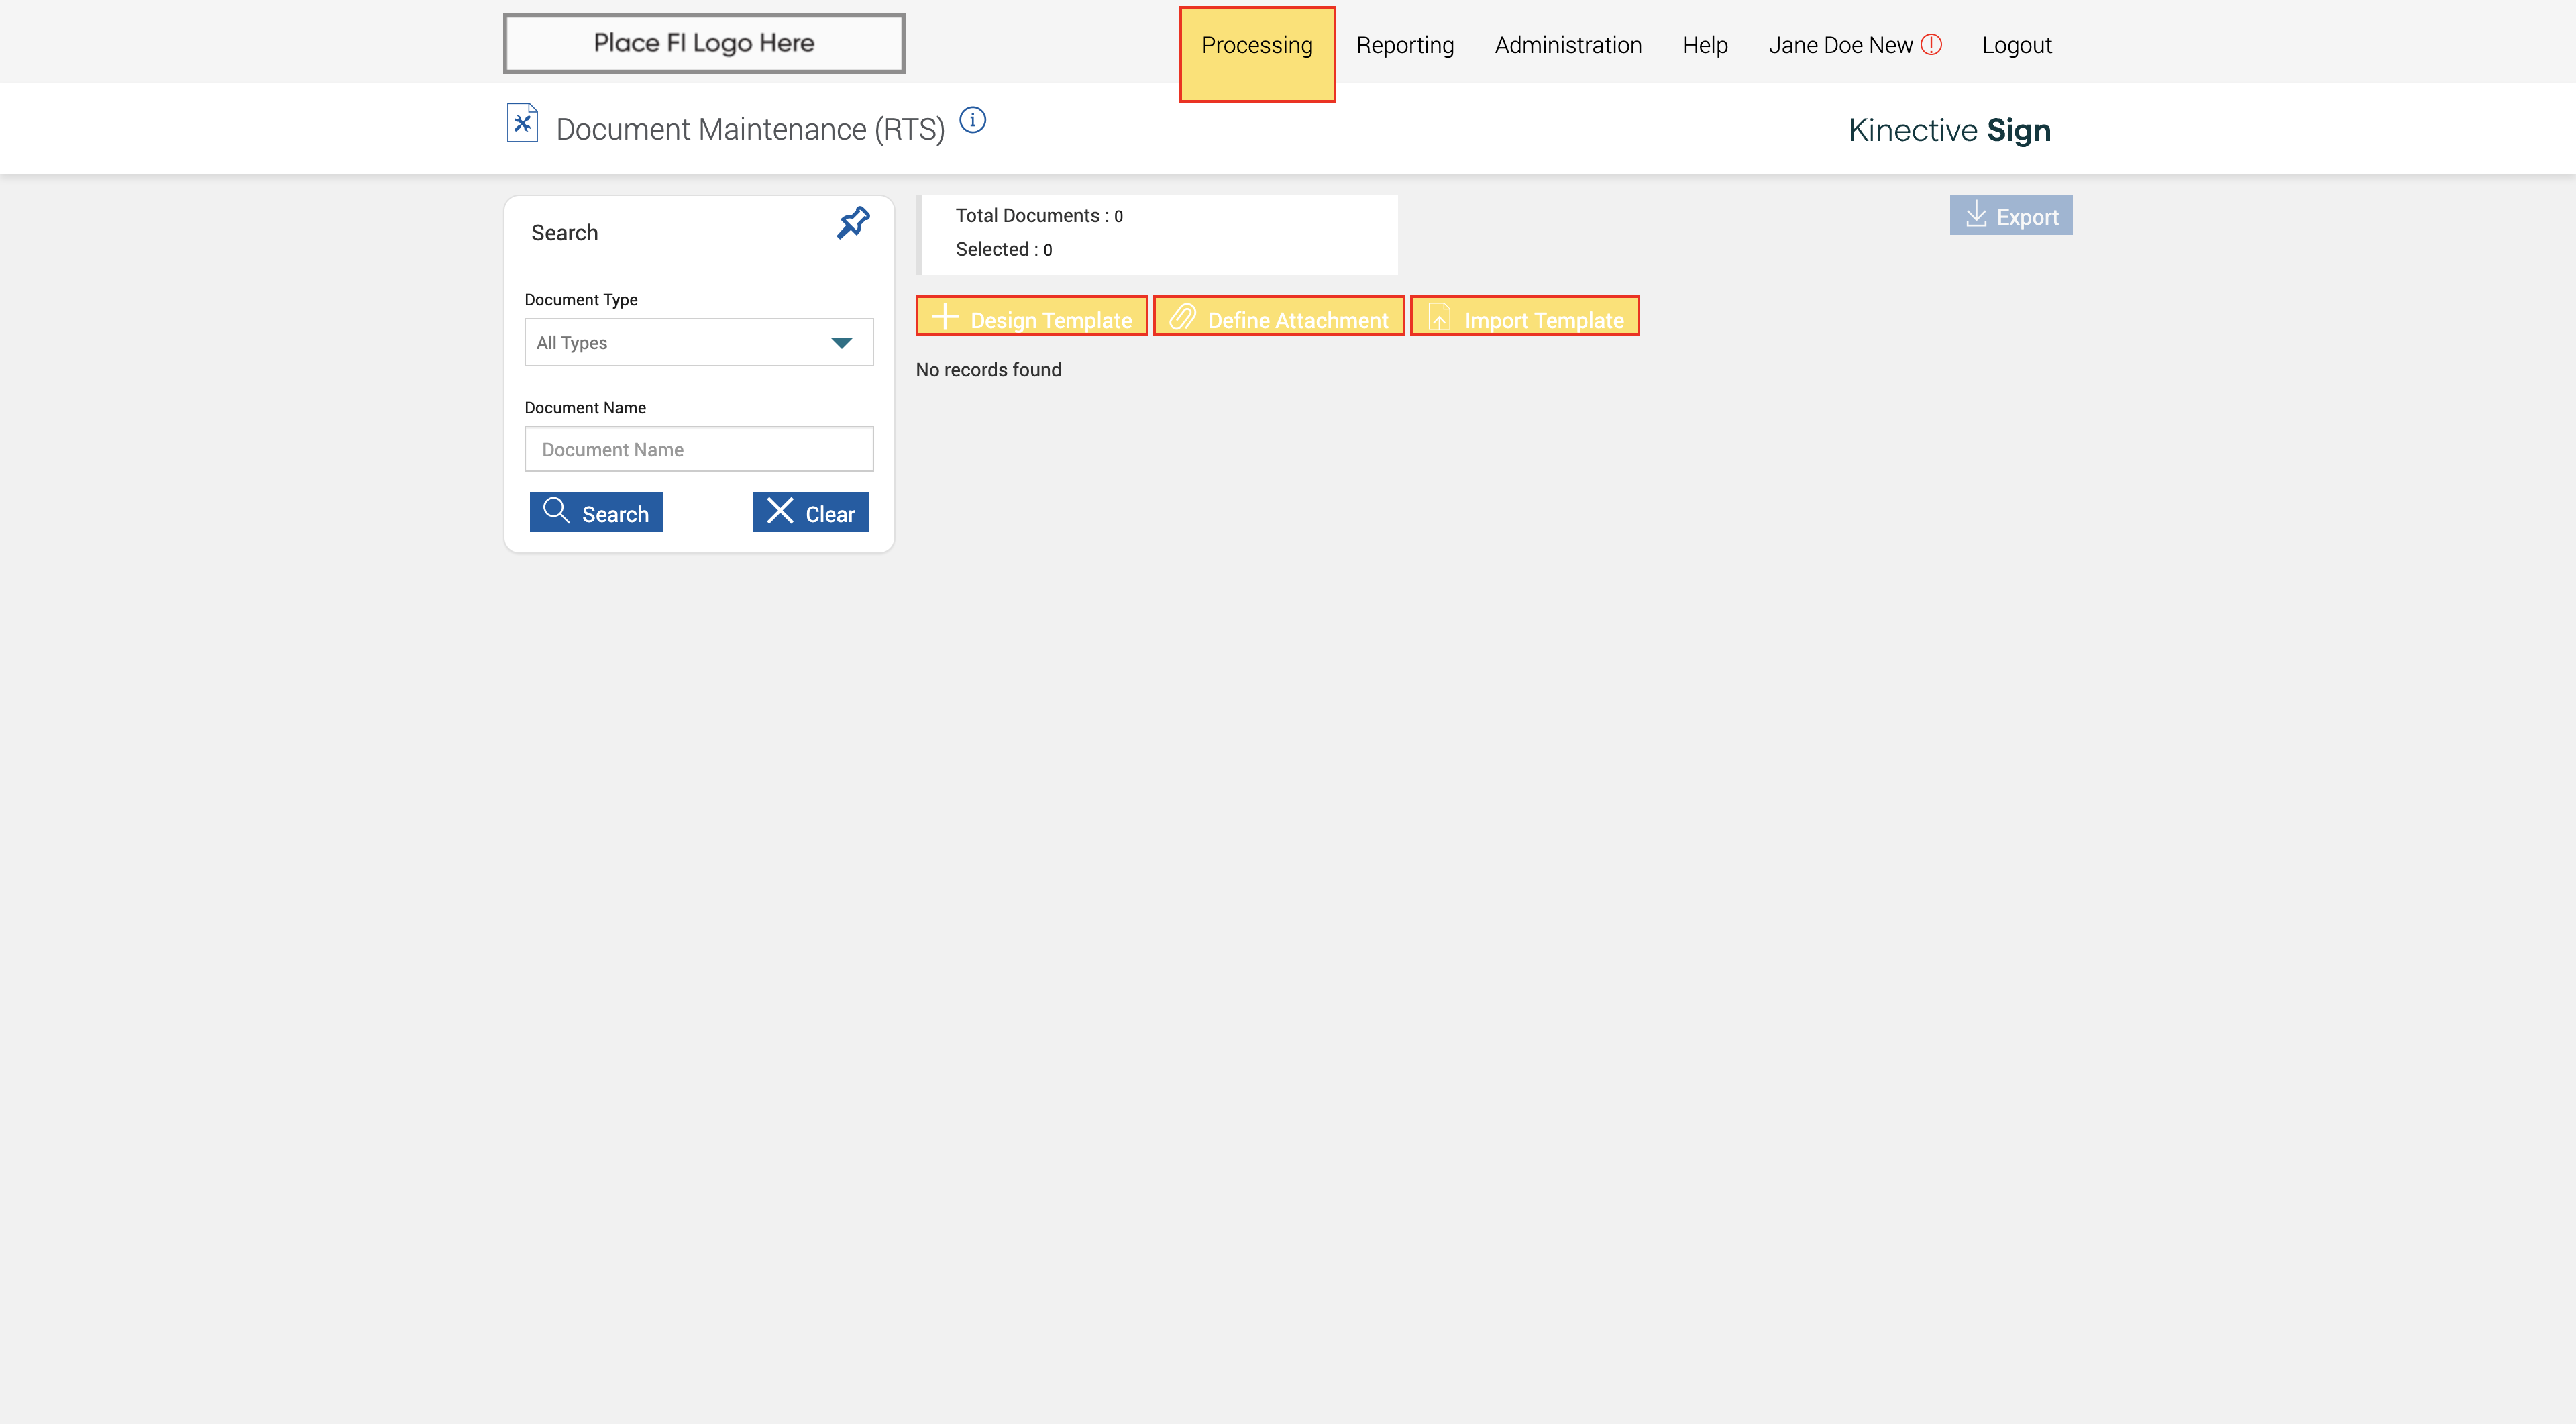
Task: Click the pin icon in Search panel
Action: 853,223
